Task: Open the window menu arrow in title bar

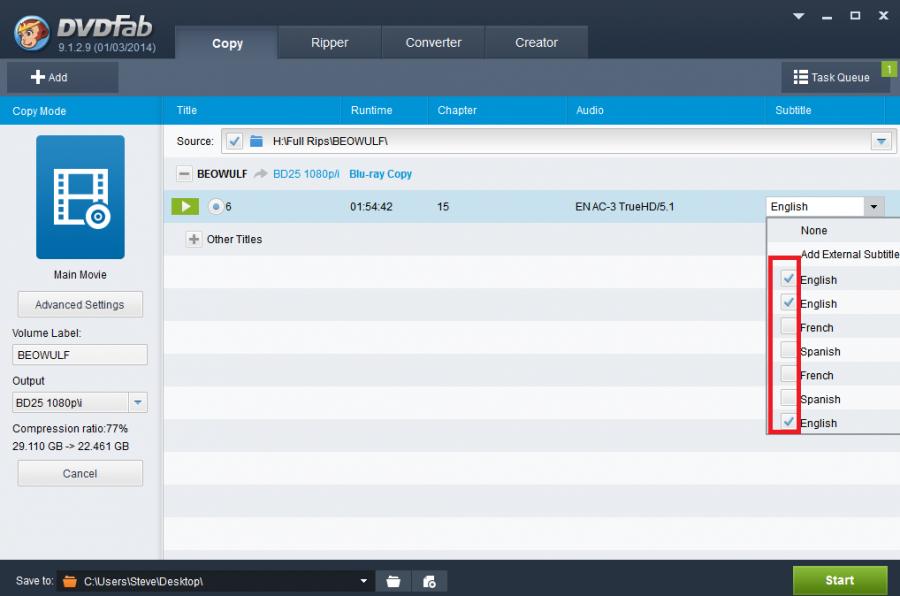Action: pos(799,16)
